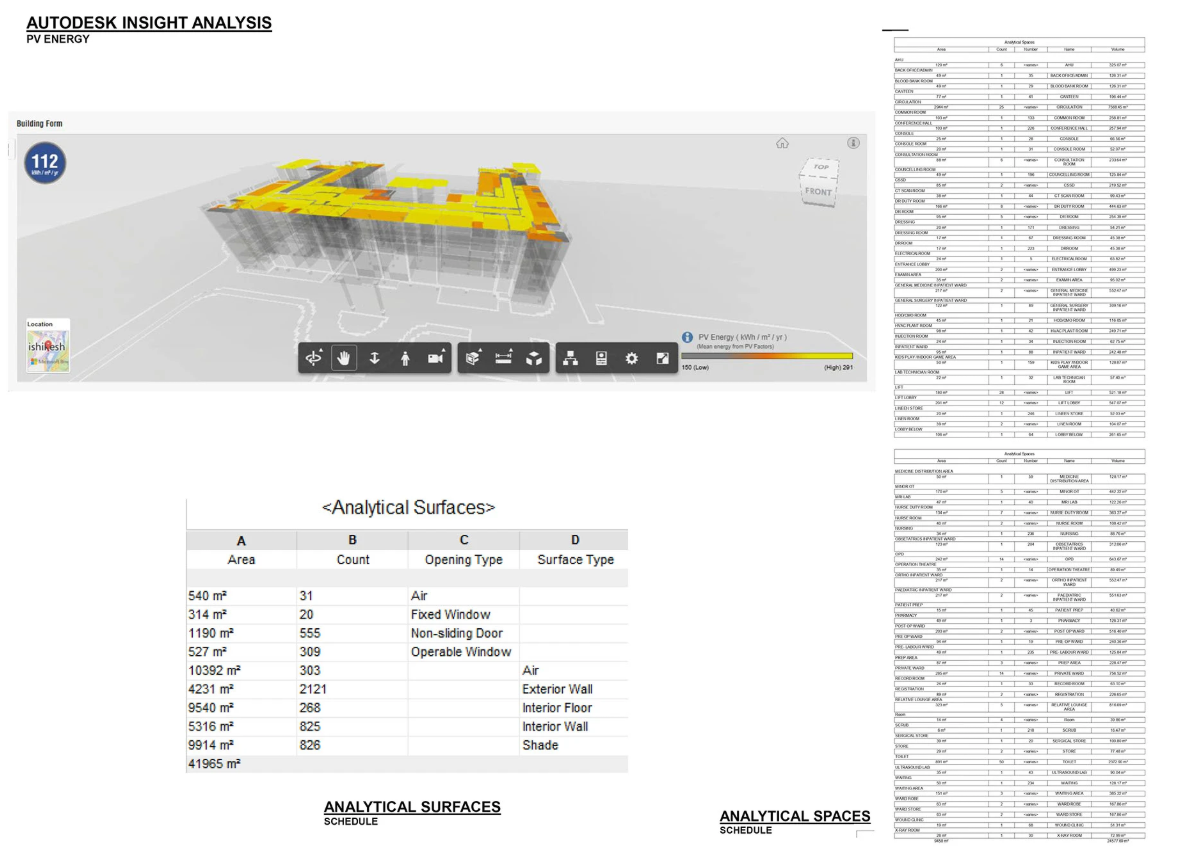Click the info icon beside PV Energy legend
This screenshot has height=852, width=1187.
(687, 337)
